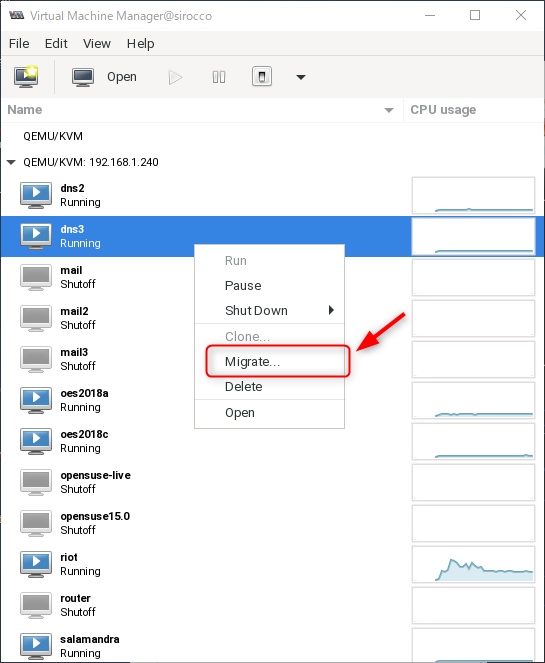545x663 pixels.
Task: Click the oes2018a CPU usage graph
Action: (473, 400)
